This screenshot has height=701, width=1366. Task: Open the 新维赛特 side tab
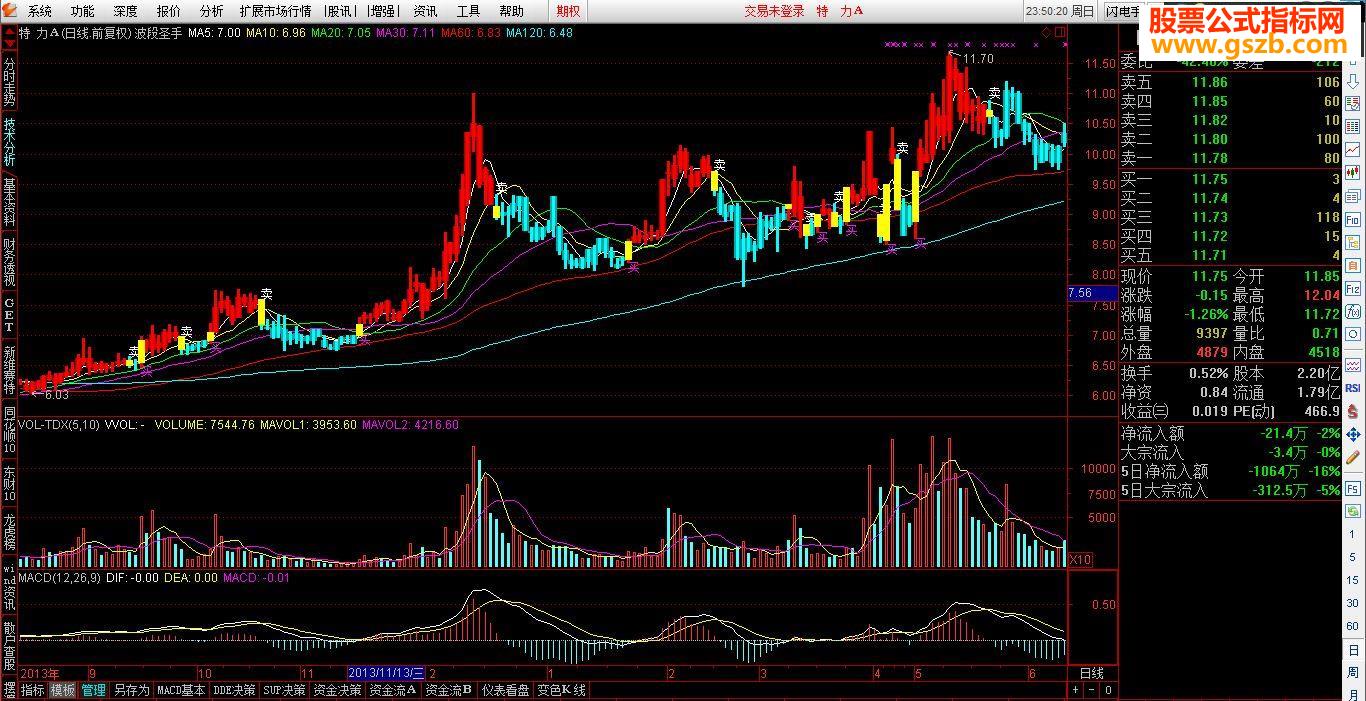(x=9, y=369)
